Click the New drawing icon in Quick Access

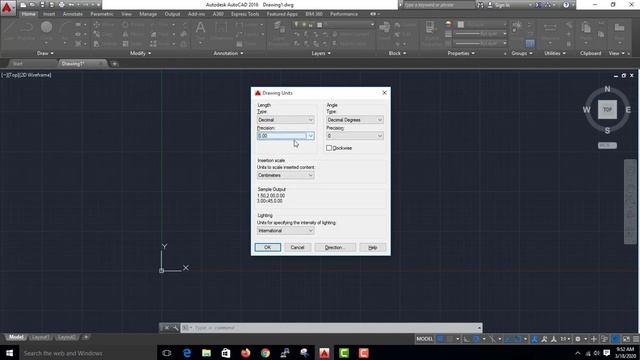[23, 5]
